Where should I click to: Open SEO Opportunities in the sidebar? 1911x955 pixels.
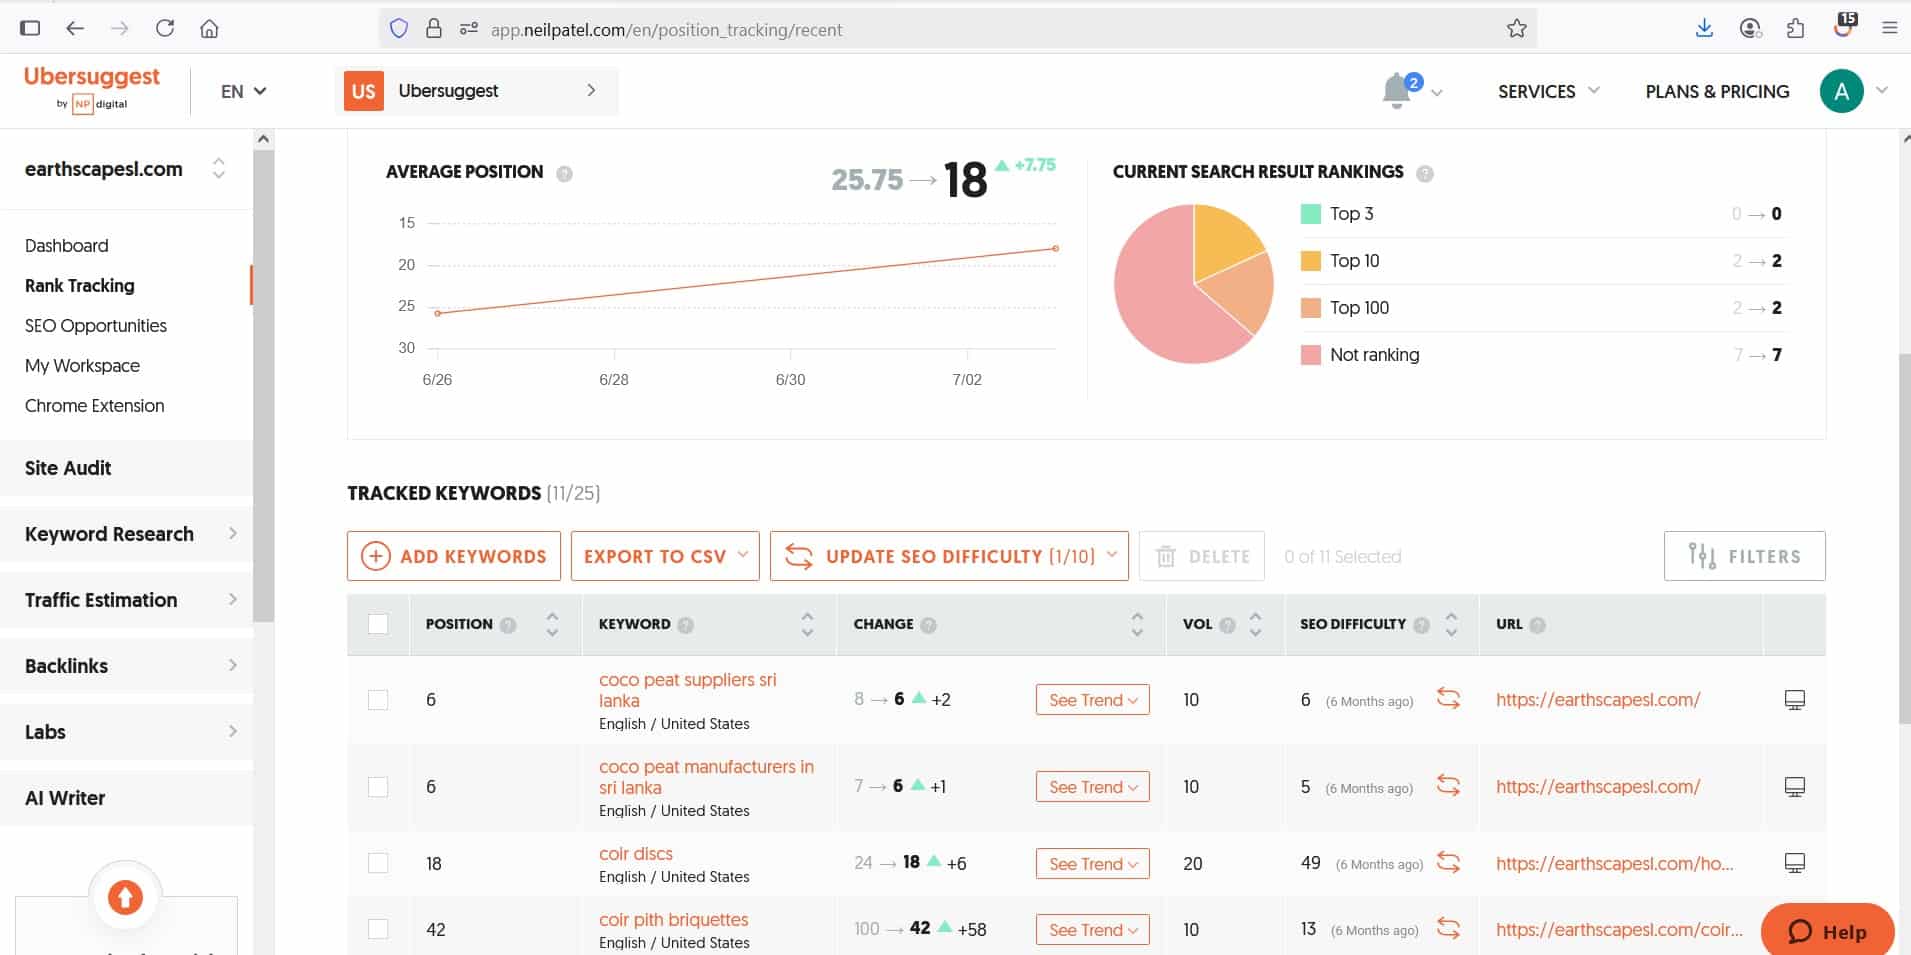click(96, 326)
